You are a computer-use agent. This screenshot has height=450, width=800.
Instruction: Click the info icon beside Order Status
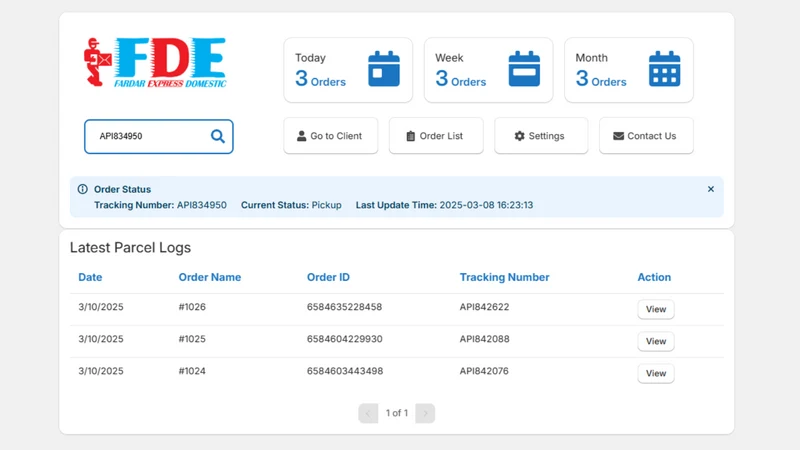tap(83, 189)
